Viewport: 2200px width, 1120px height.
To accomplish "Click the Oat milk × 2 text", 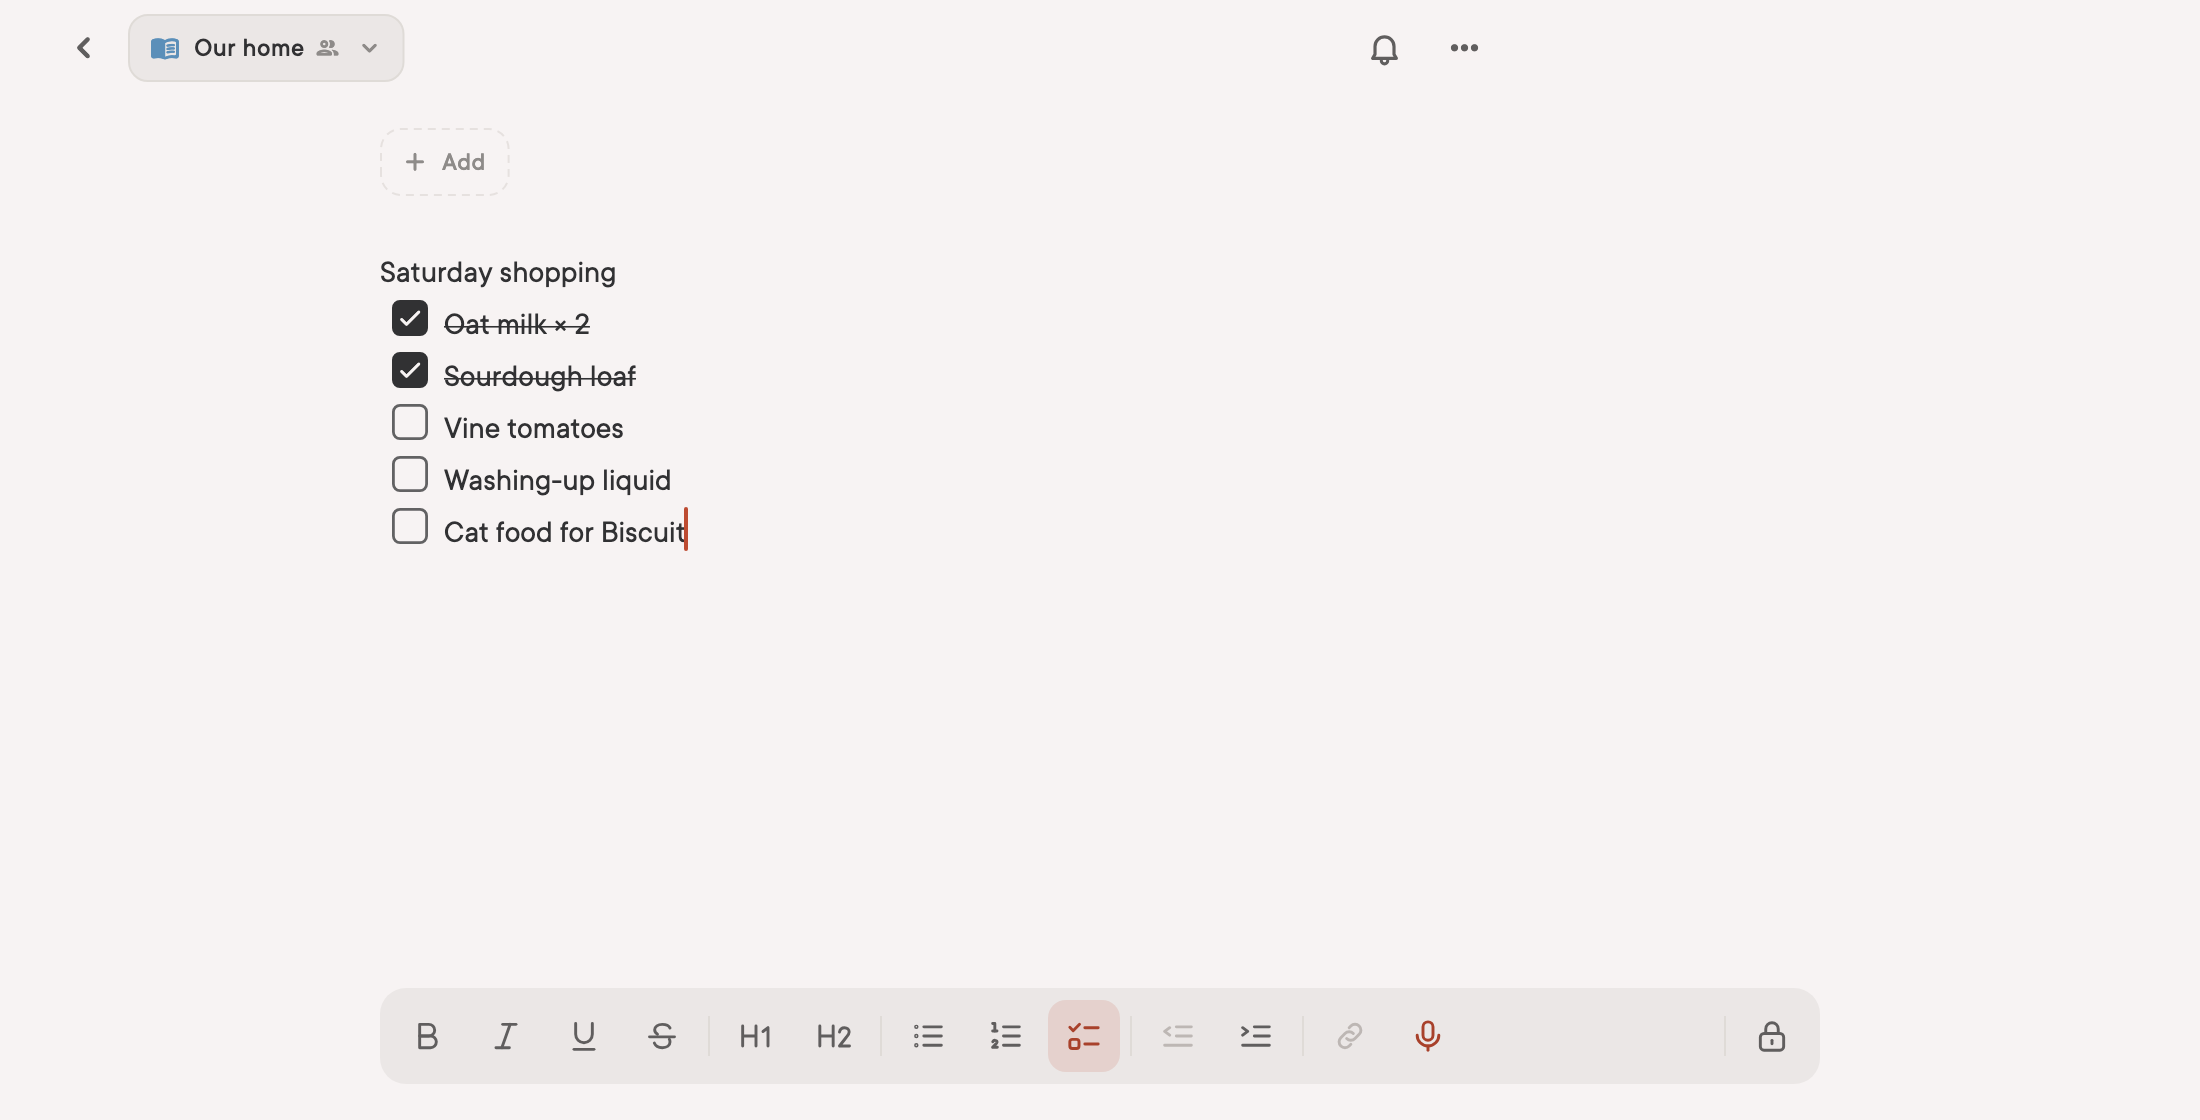I will (517, 324).
